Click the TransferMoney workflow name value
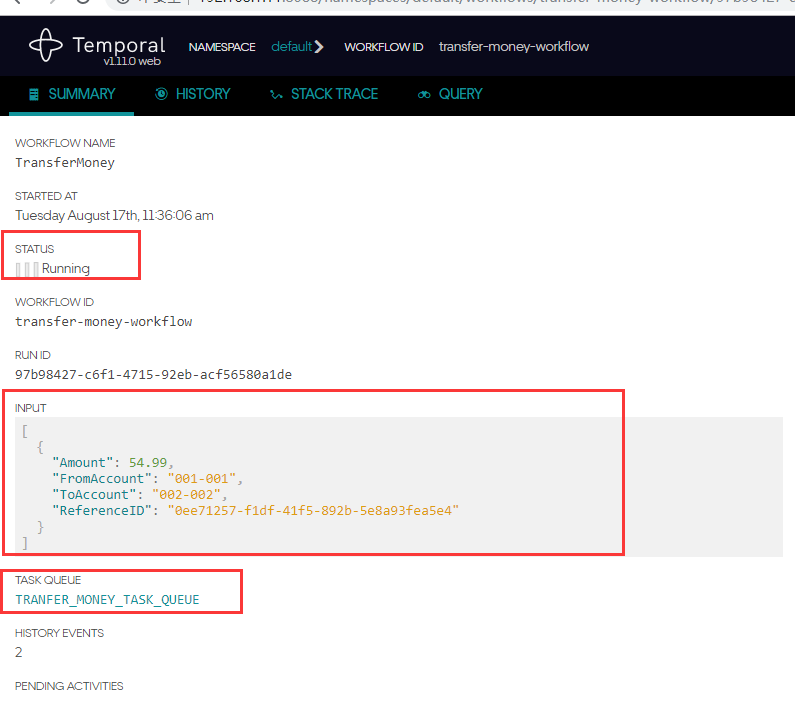 coord(65,163)
